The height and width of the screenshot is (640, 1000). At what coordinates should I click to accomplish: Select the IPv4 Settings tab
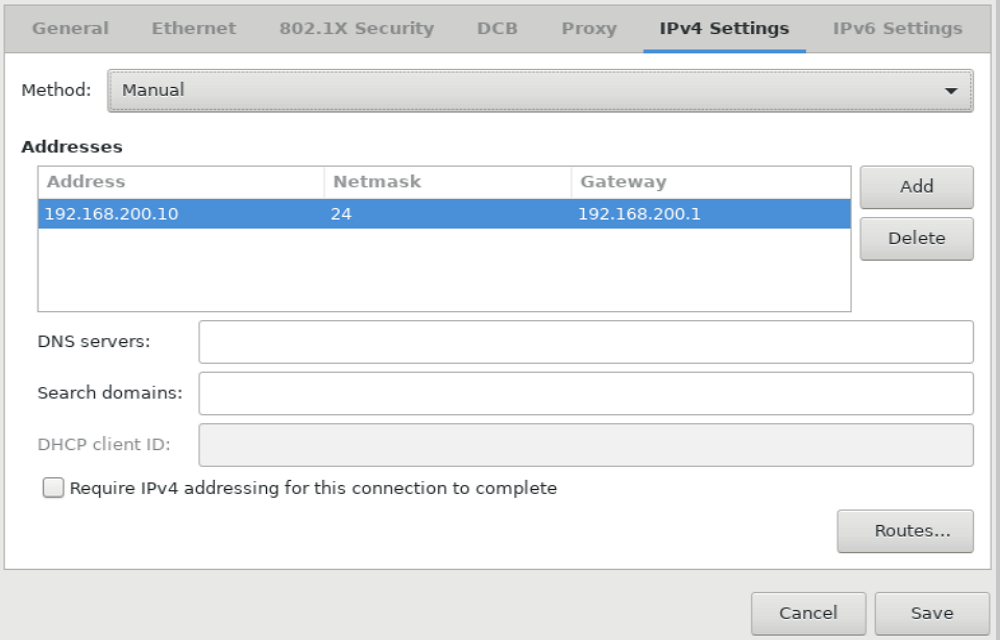(x=724, y=28)
